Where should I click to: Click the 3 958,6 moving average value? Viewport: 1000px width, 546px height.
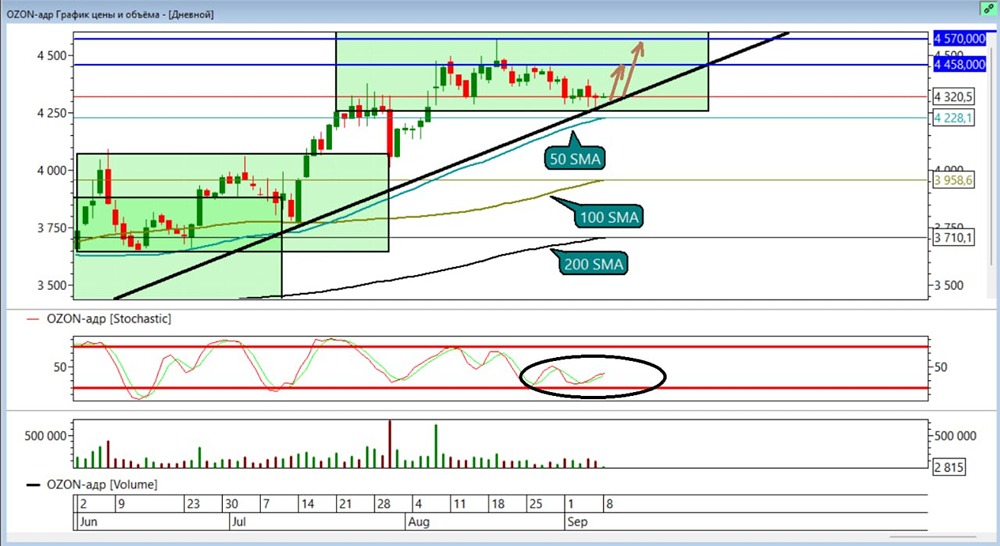point(953,181)
